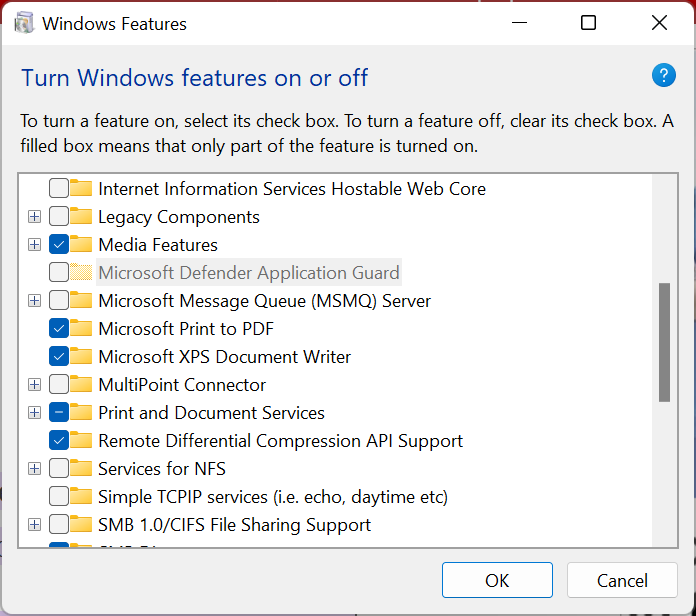Expand the Media Features tree node

pyautogui.click(x=34, y=245)
